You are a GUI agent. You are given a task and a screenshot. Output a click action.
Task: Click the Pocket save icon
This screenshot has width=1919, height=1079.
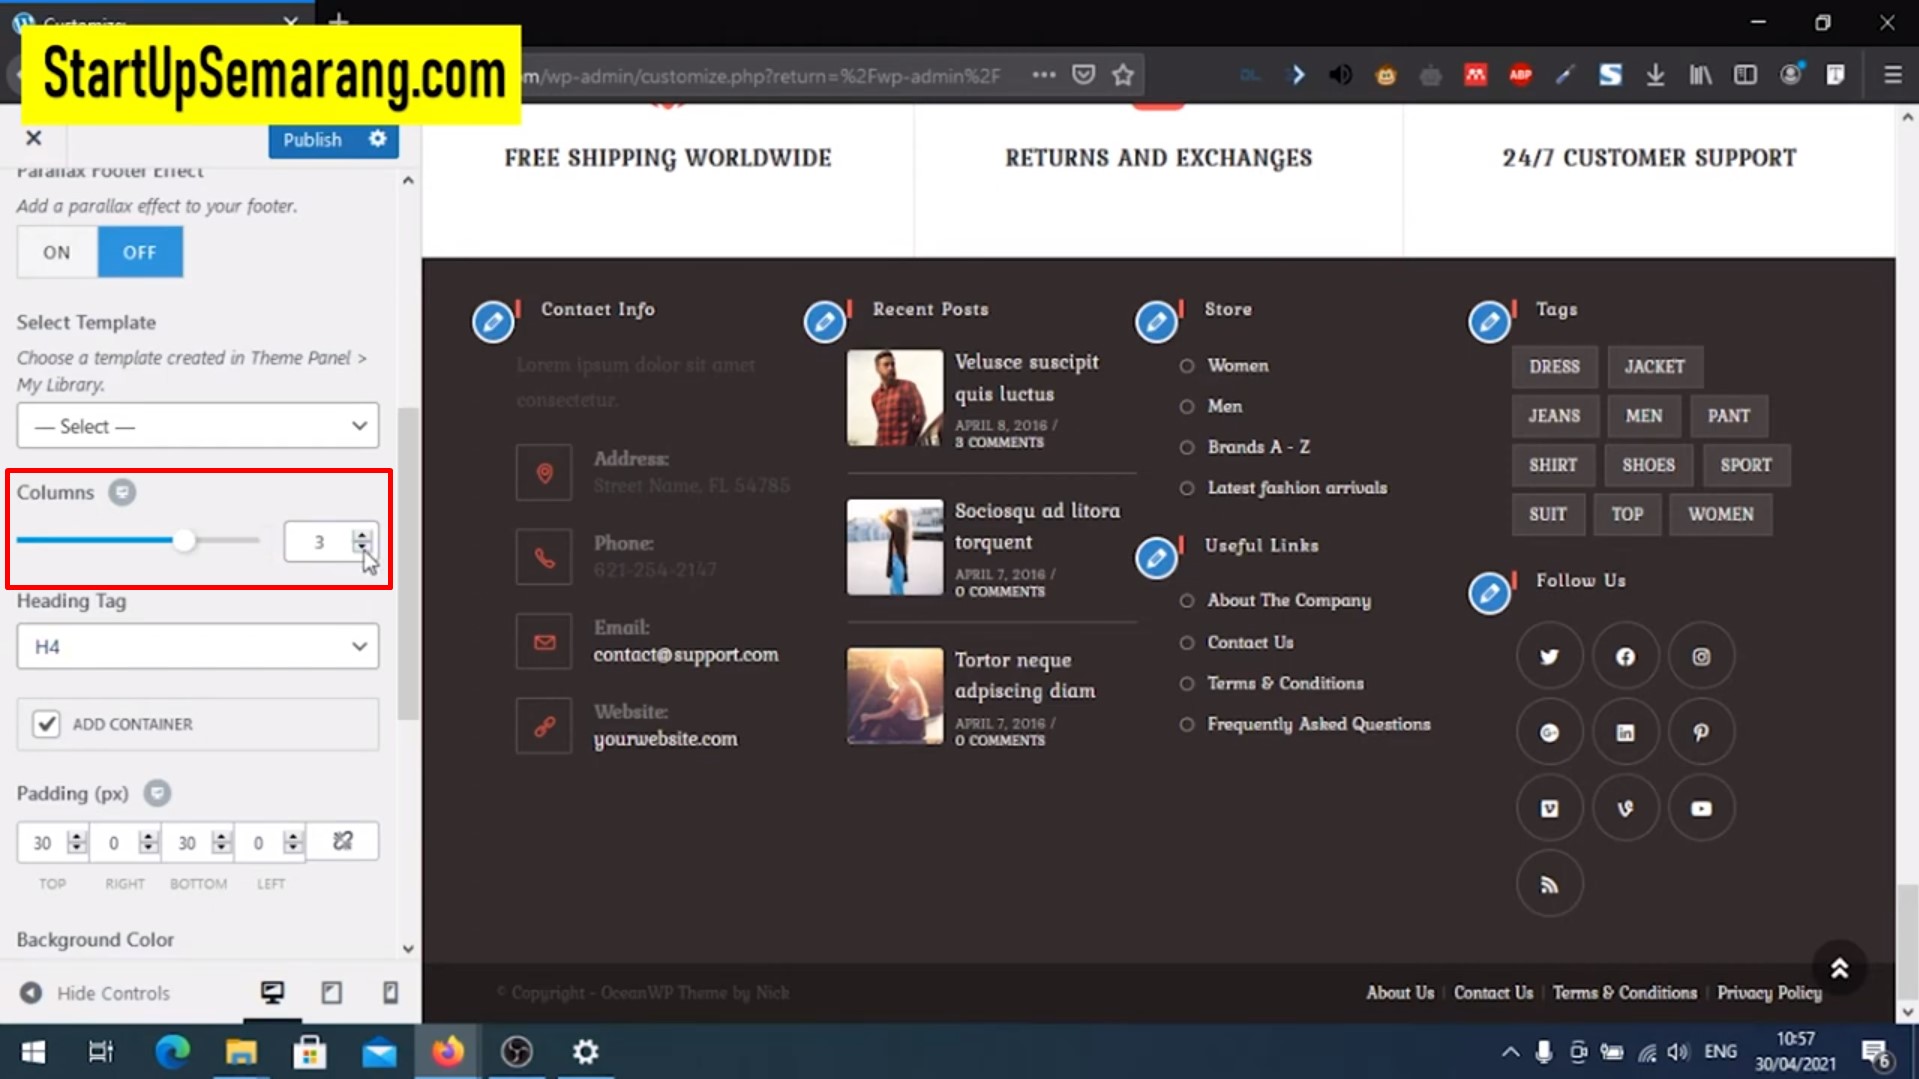click(x=1083, y=75)
